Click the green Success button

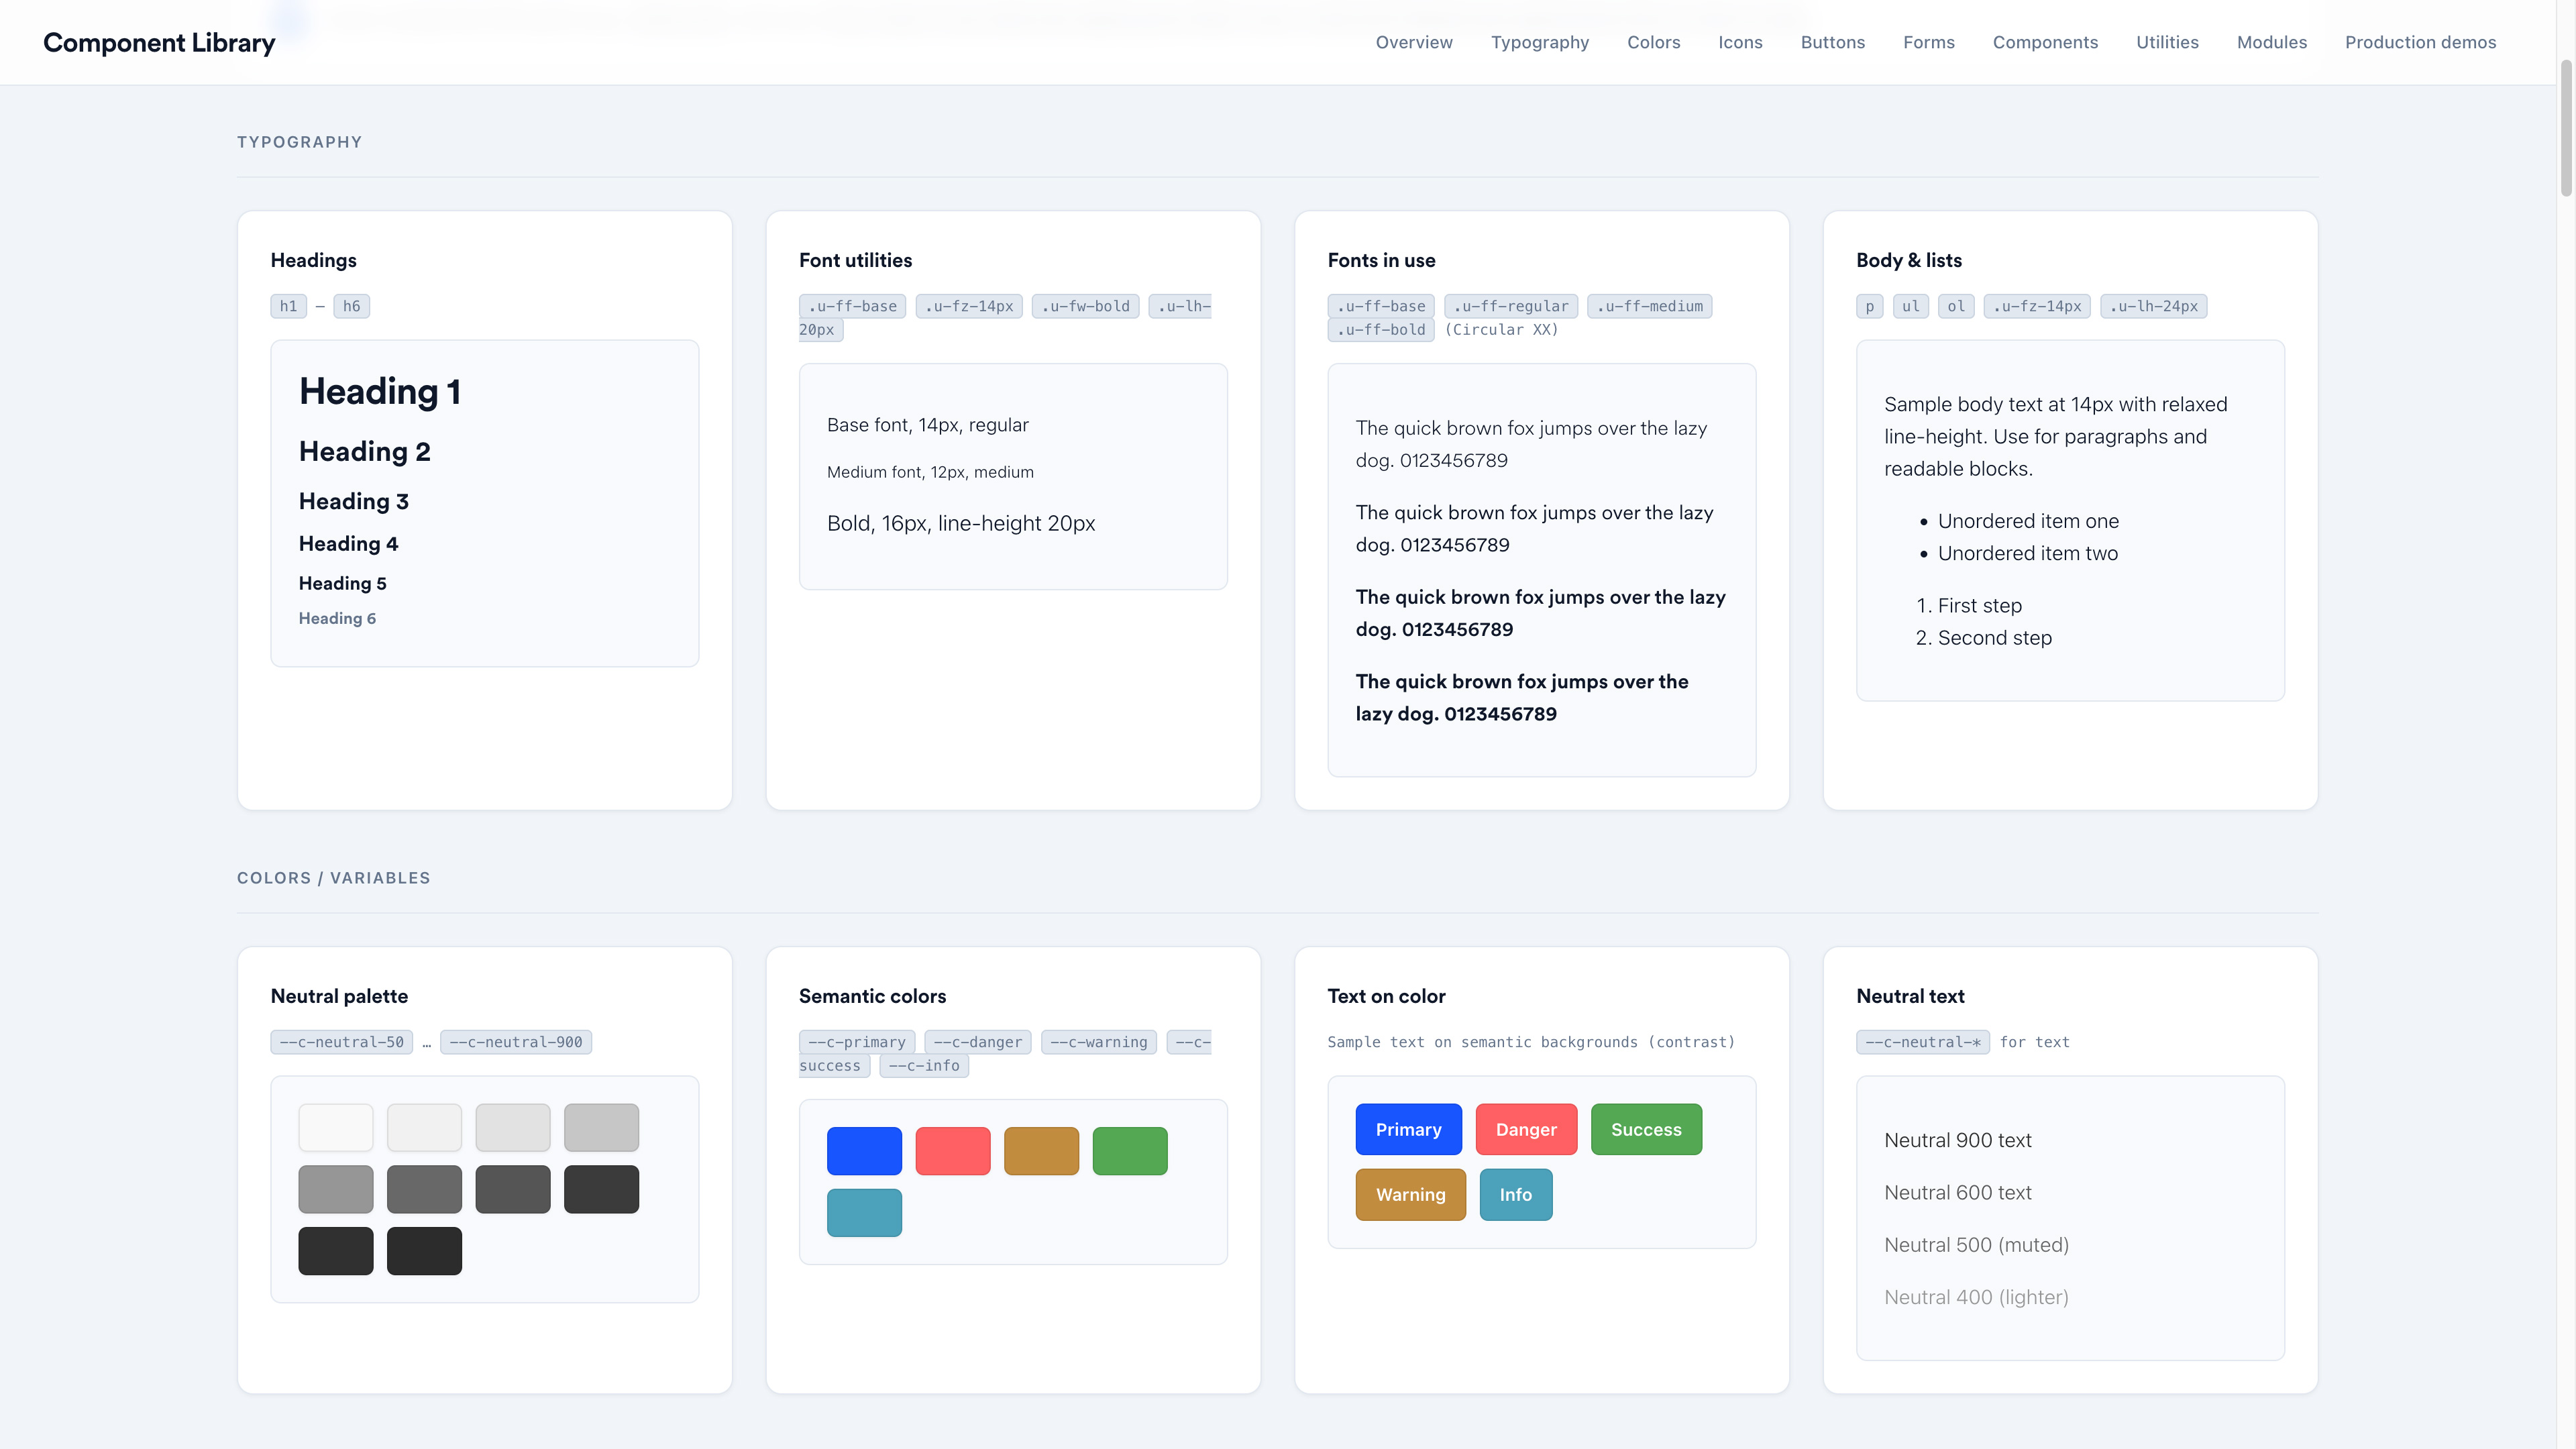[1646, 1129]
